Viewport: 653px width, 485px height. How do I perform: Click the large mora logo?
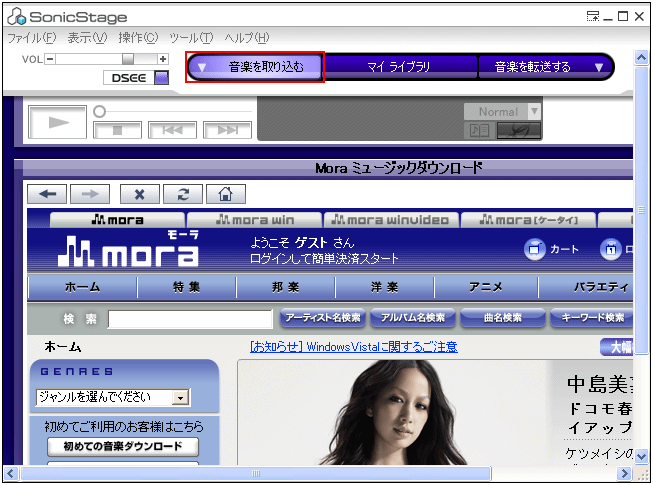click(128, 249)
